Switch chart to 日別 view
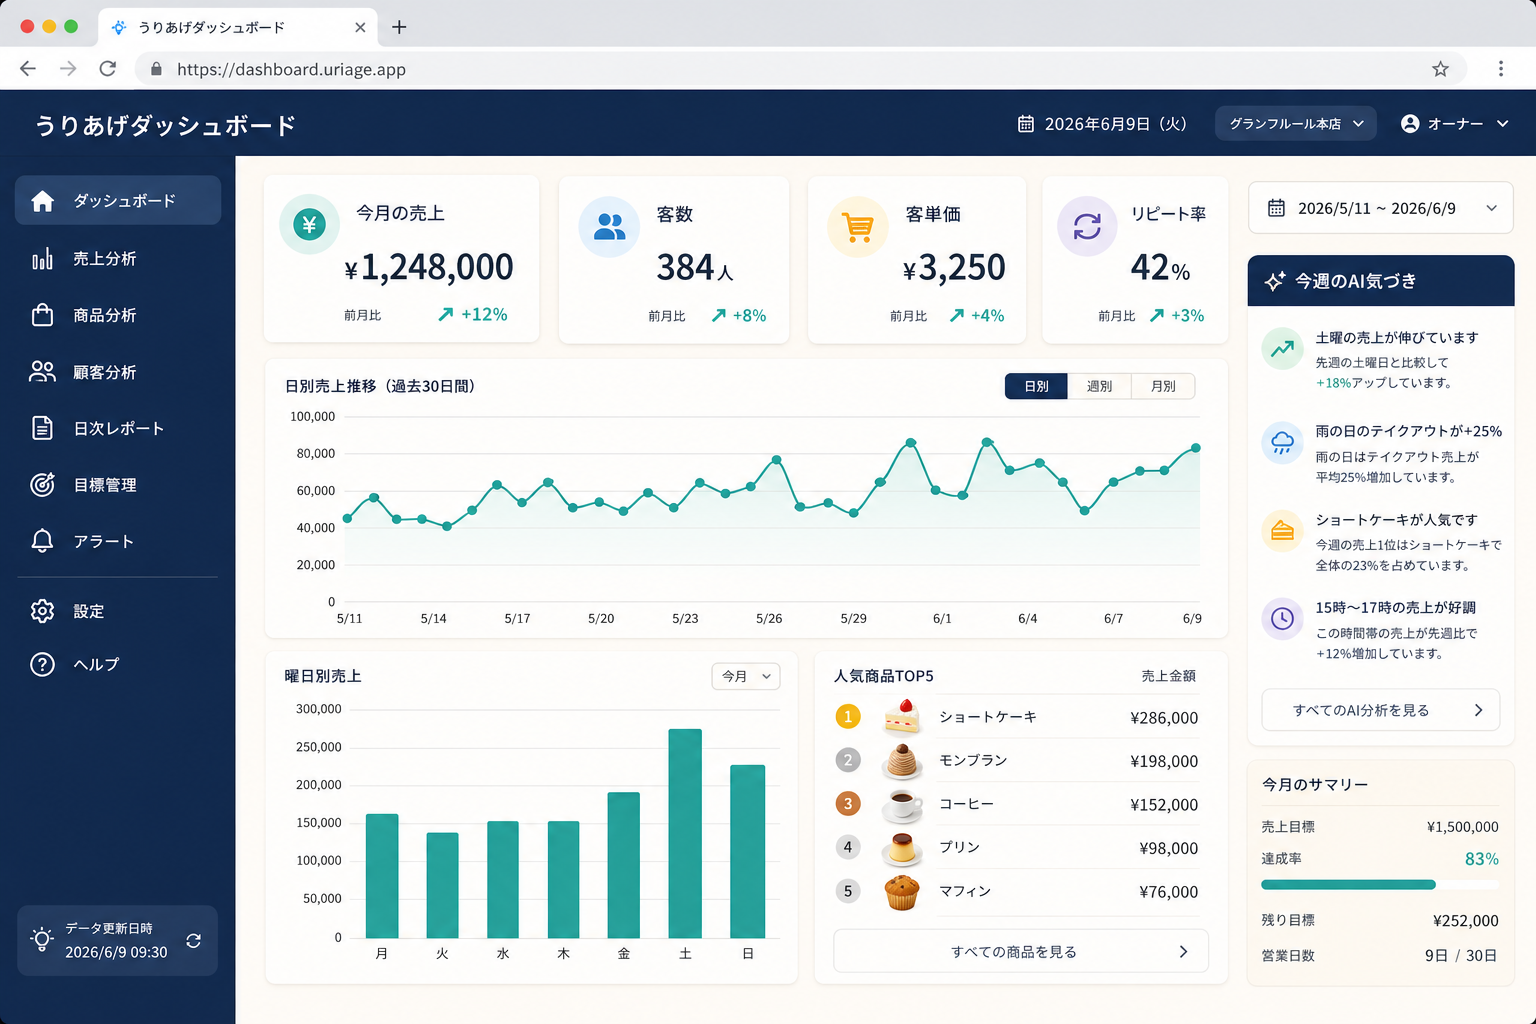Image resolution: width=1536 pixels, height=1024 pixels. point(1036,386)
